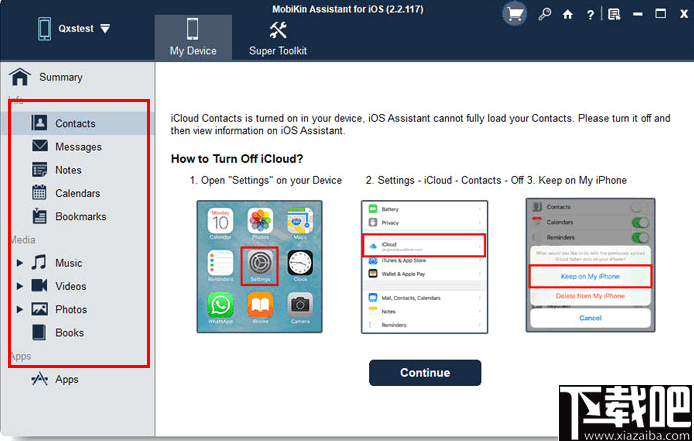Select Contacts in the sidebar
This screenshot has width=694, height=441.
[x=75, y=123]
